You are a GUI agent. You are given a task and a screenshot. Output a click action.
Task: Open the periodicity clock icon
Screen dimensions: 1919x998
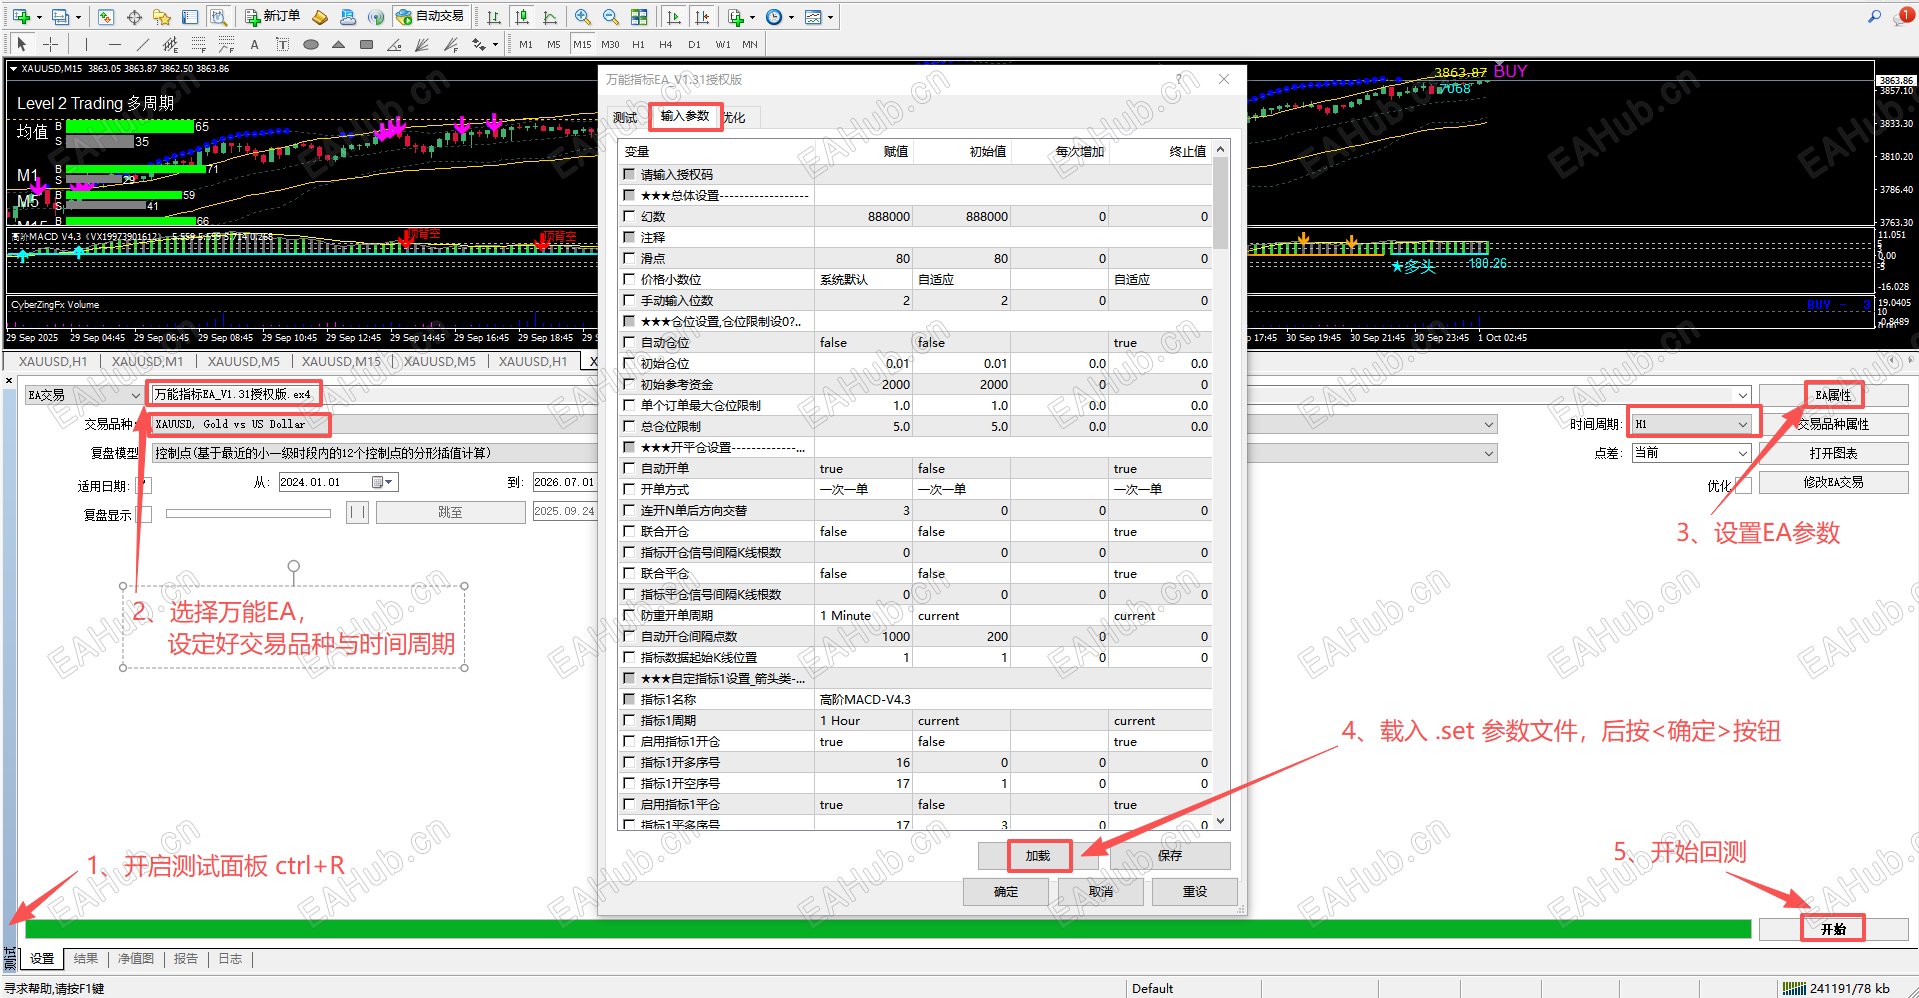774,17
